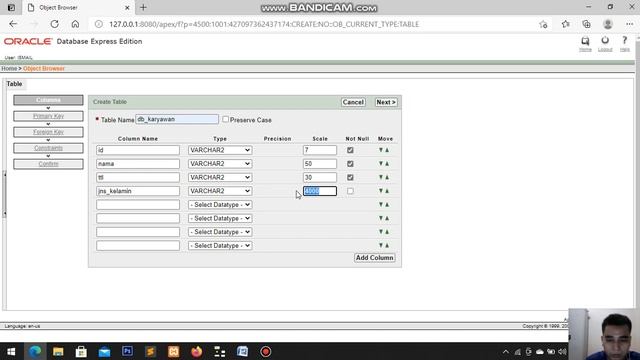Click the Next > button

pos(386,102)
